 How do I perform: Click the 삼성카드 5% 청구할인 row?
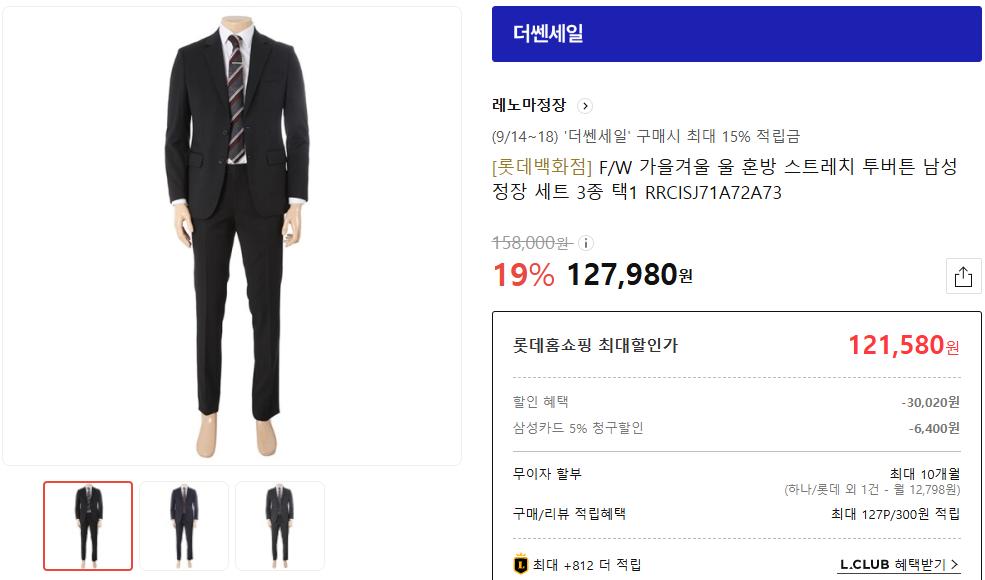point(736,428)
